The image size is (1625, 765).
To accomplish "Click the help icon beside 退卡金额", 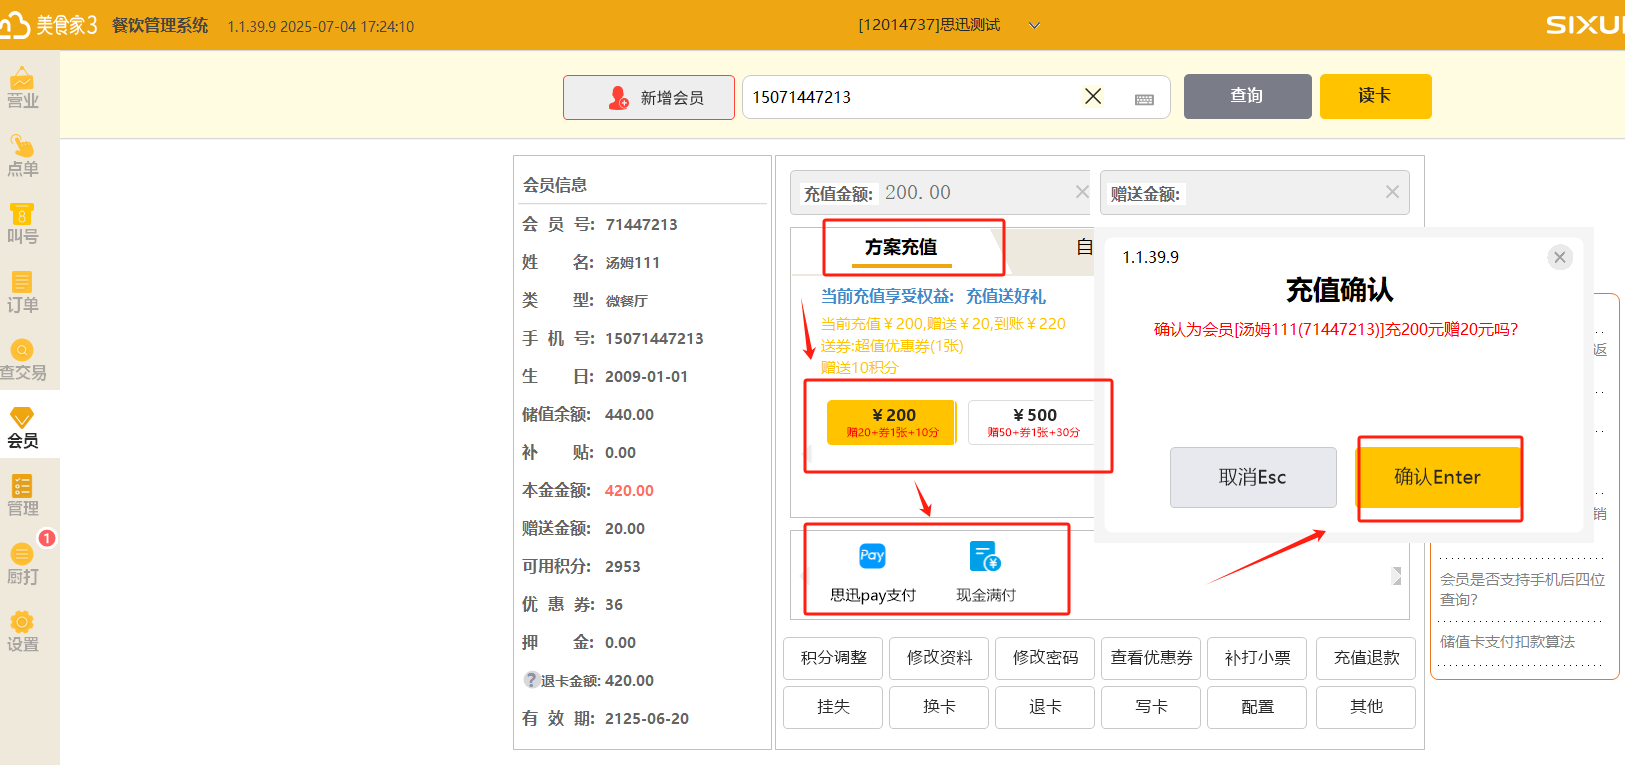I will 532,679.
